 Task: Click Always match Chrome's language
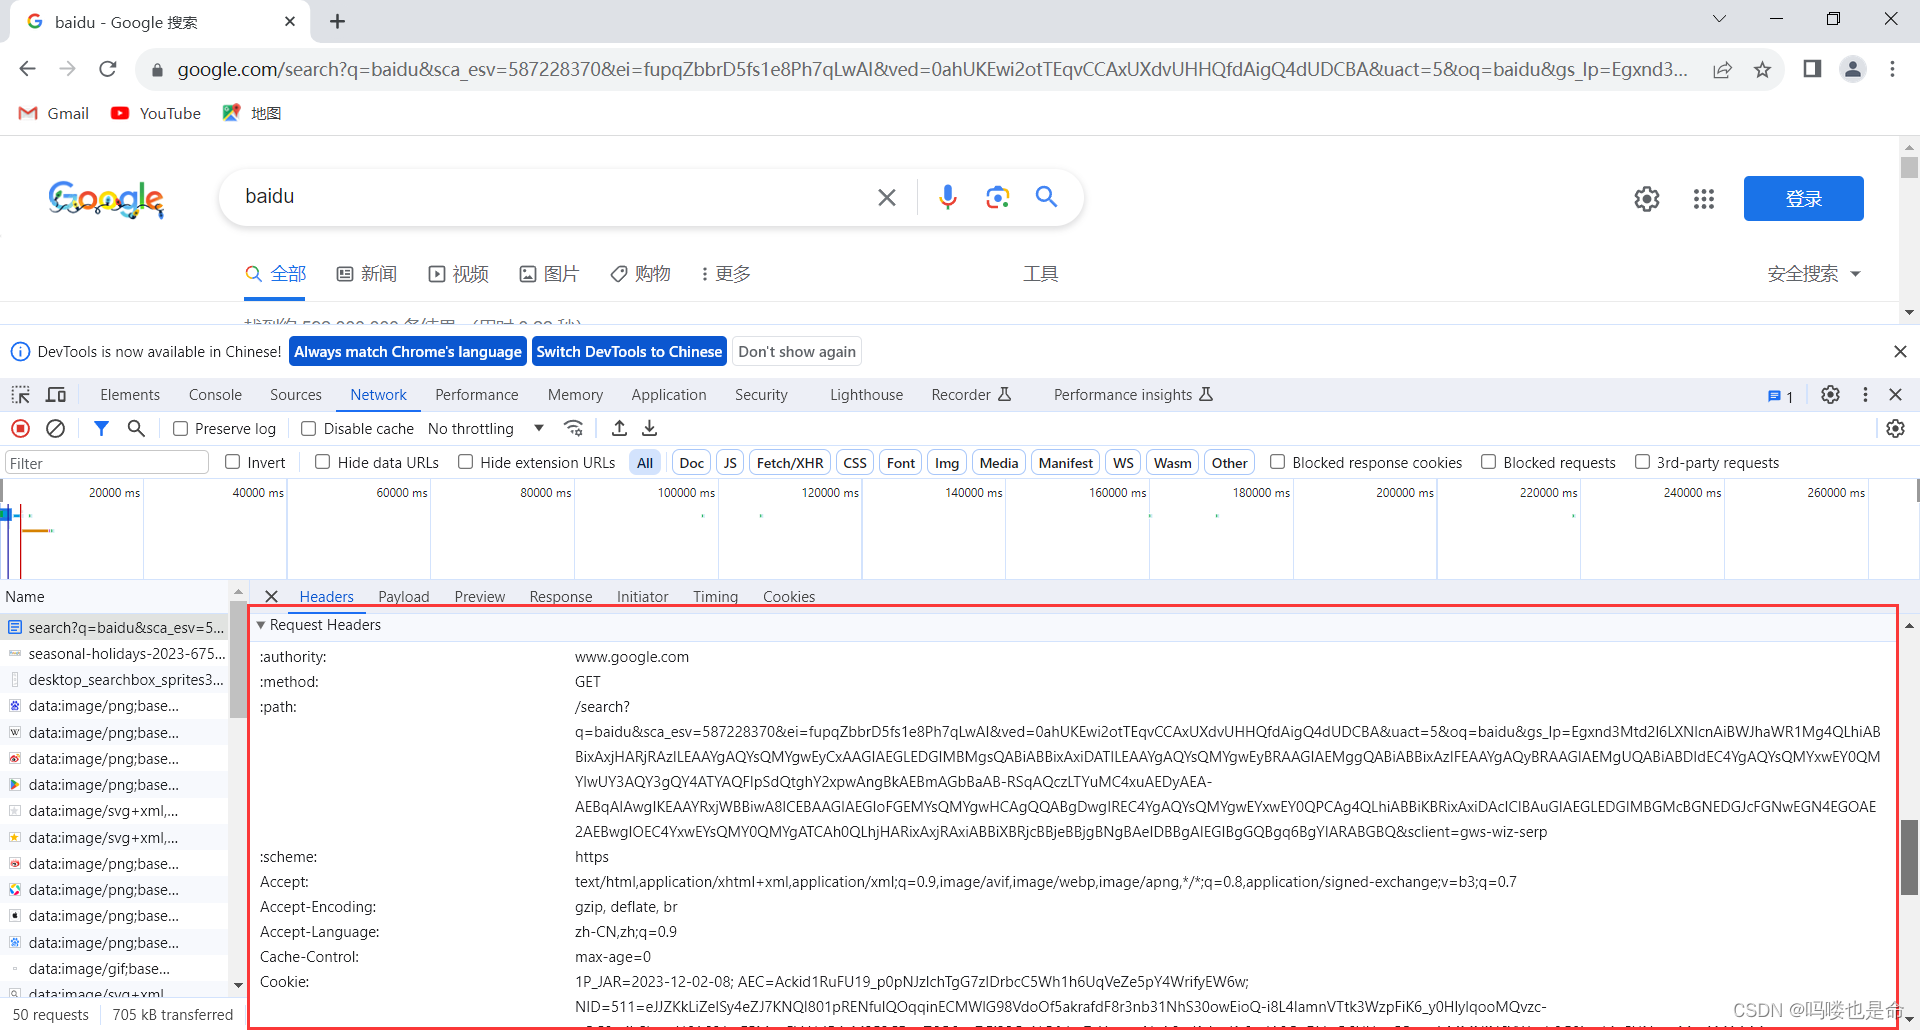tap(408, 351)
